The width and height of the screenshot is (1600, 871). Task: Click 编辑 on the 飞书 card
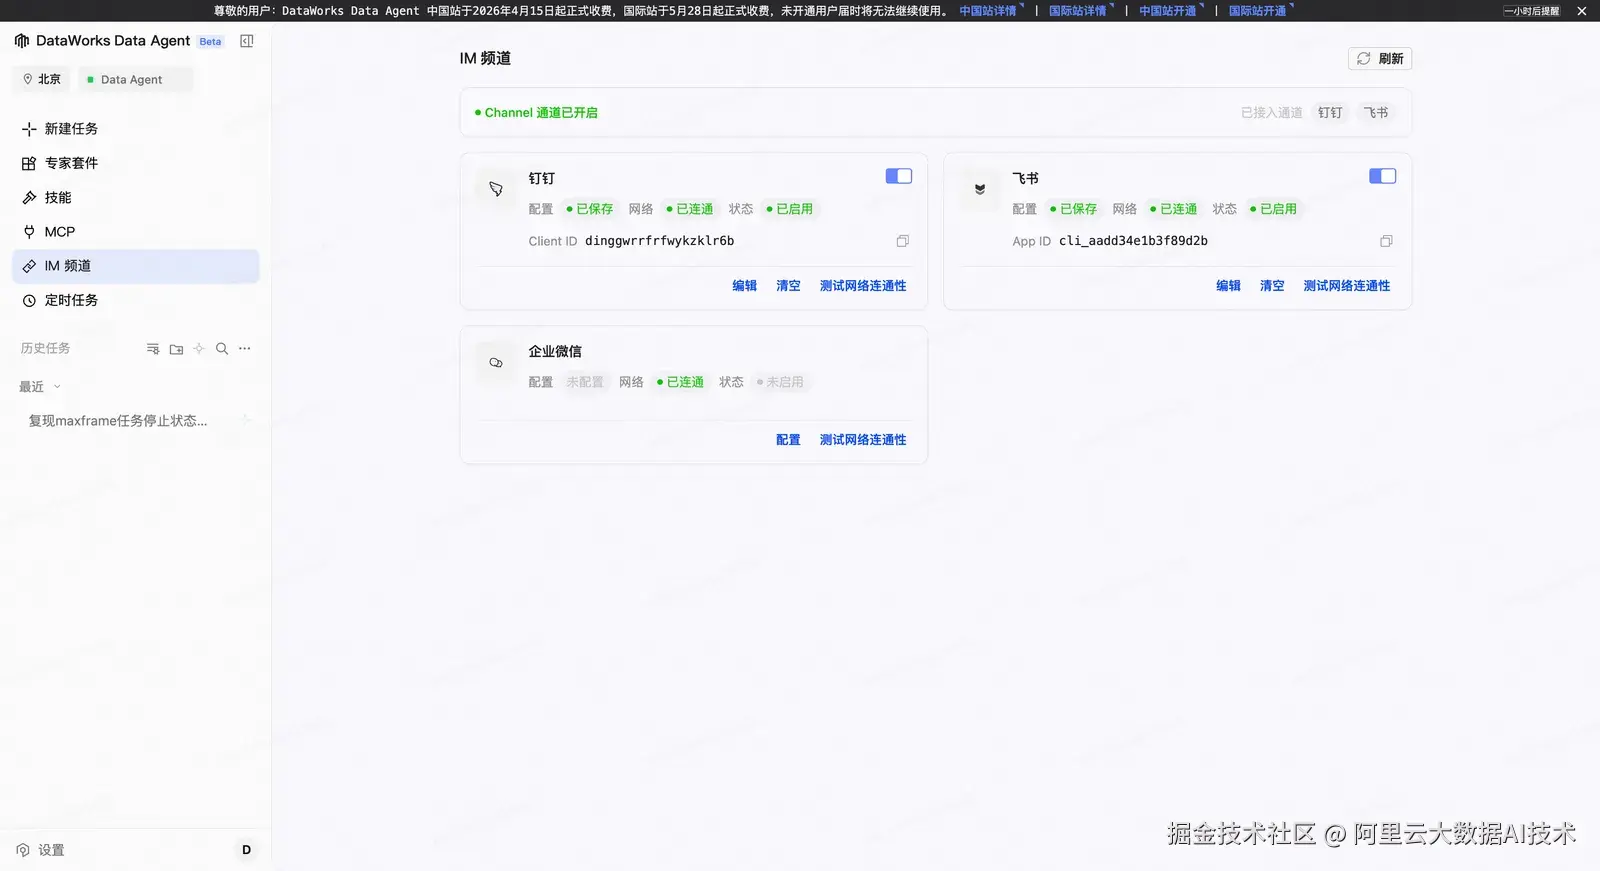(1229, 286)
